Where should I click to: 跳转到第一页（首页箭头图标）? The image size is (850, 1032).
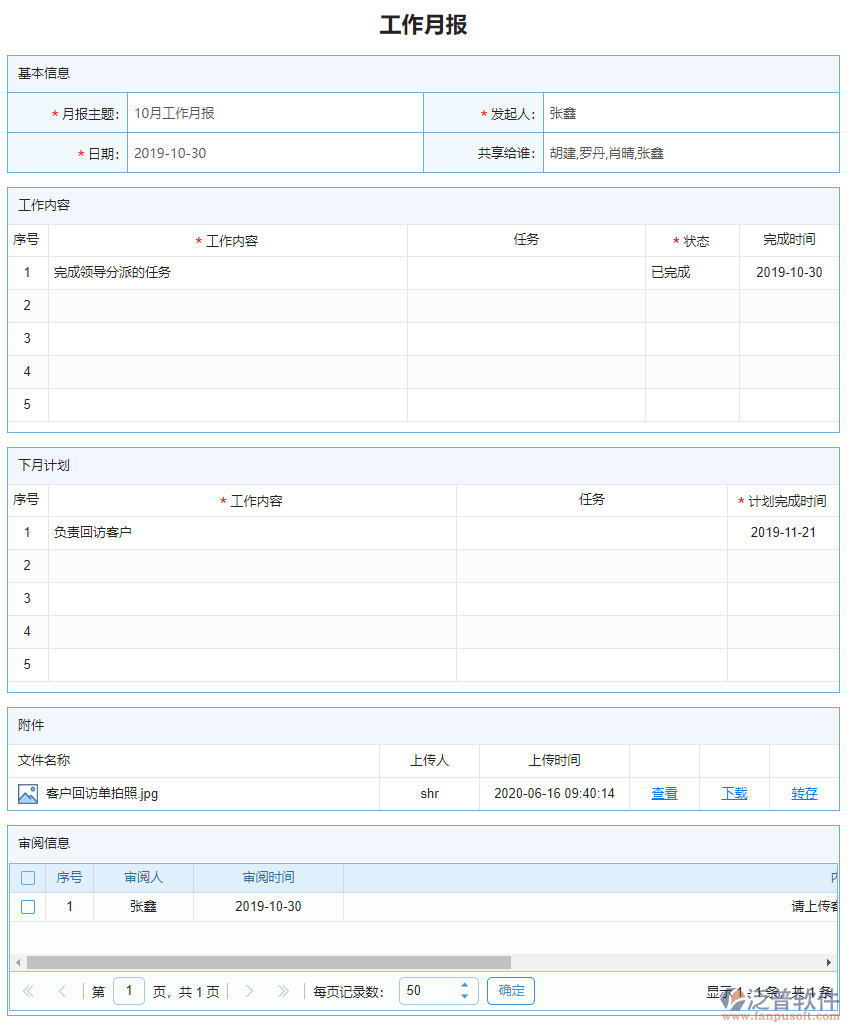pyautogui.click(x=28, y=990)
